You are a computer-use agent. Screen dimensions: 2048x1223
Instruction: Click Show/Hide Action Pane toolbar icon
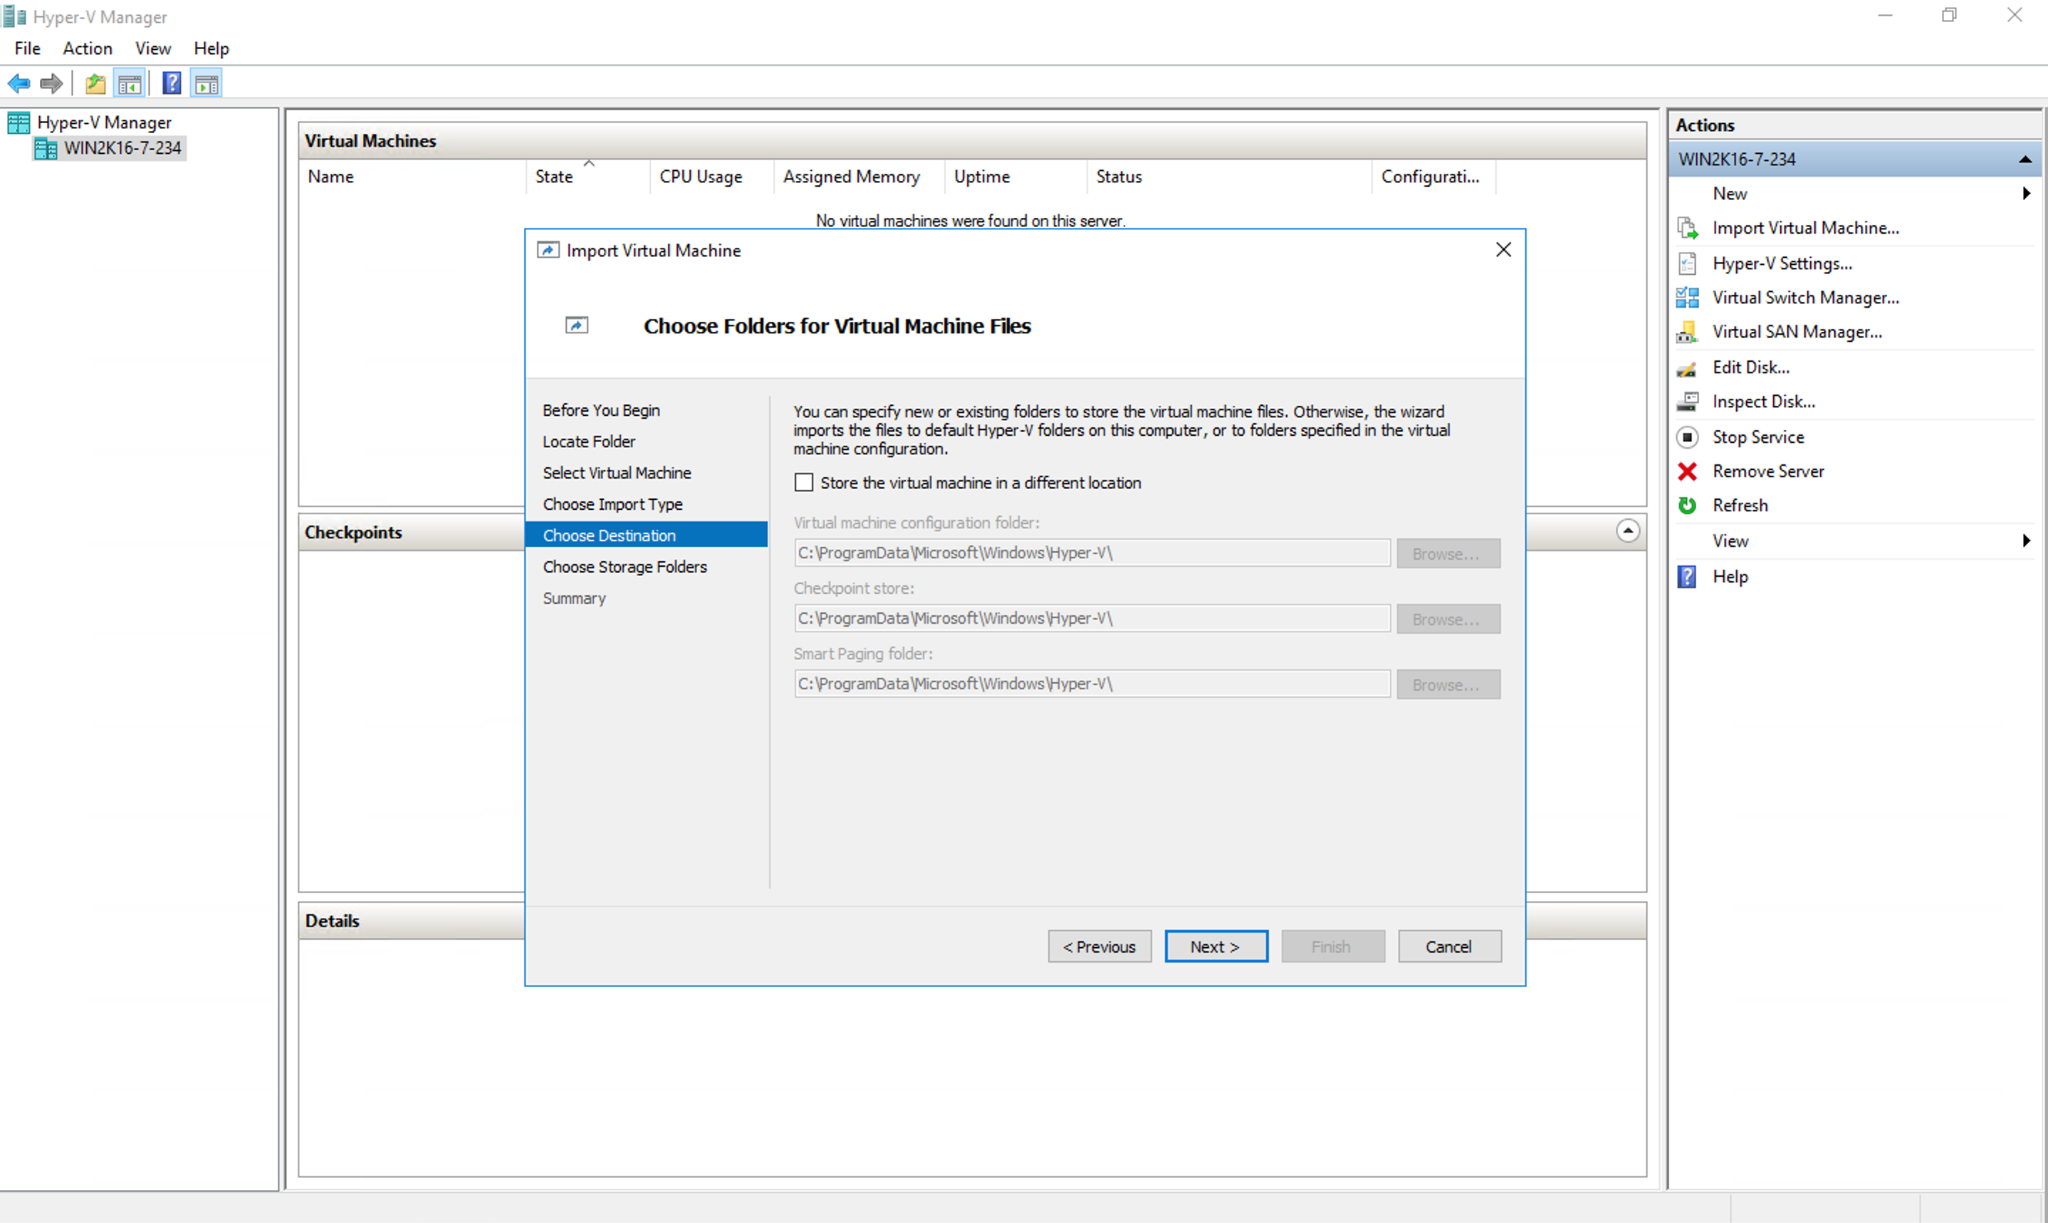click(x=207, y=84)
